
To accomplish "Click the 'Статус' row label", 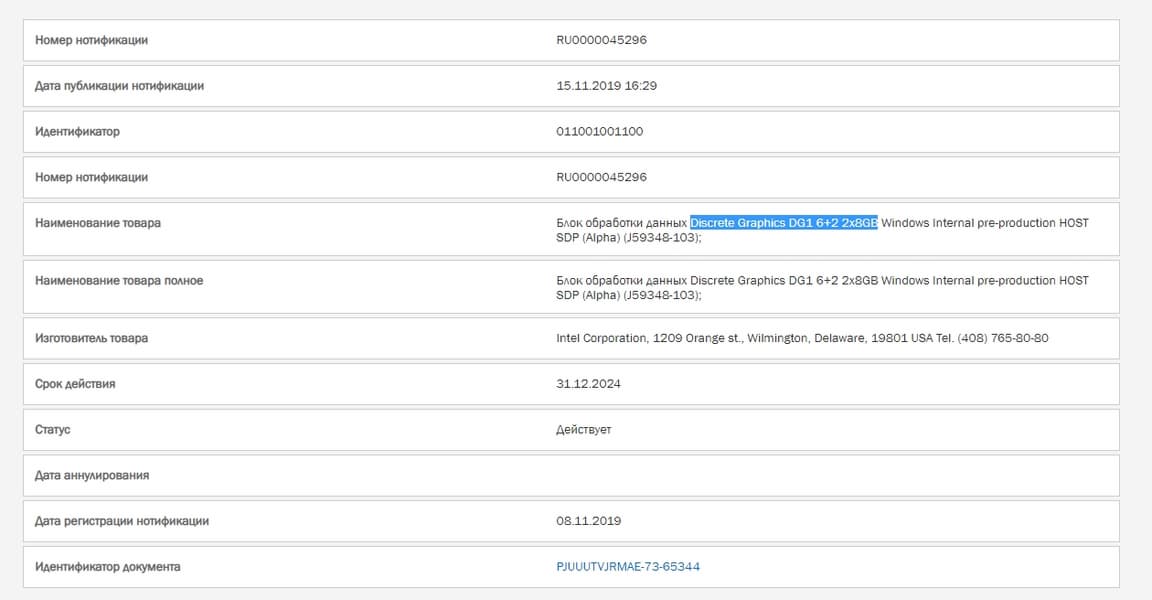I will pyautogui.click(x=53, y=430).
